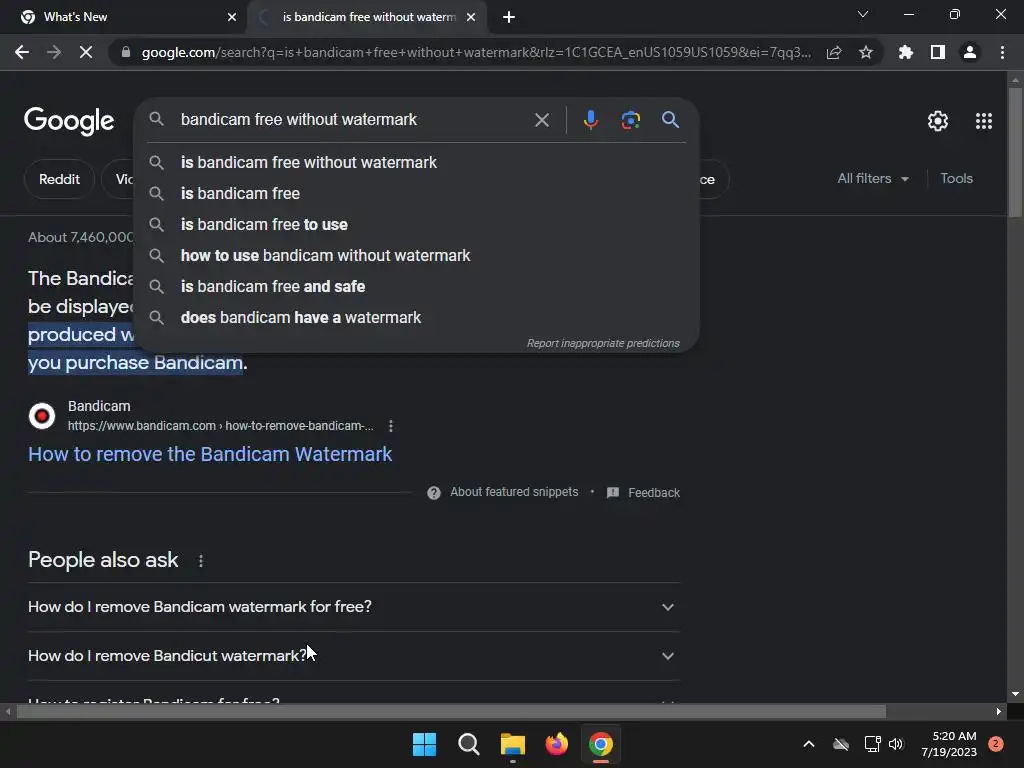Expand 'How do I remove Bandicam watermark for free?'

(353, 607)
